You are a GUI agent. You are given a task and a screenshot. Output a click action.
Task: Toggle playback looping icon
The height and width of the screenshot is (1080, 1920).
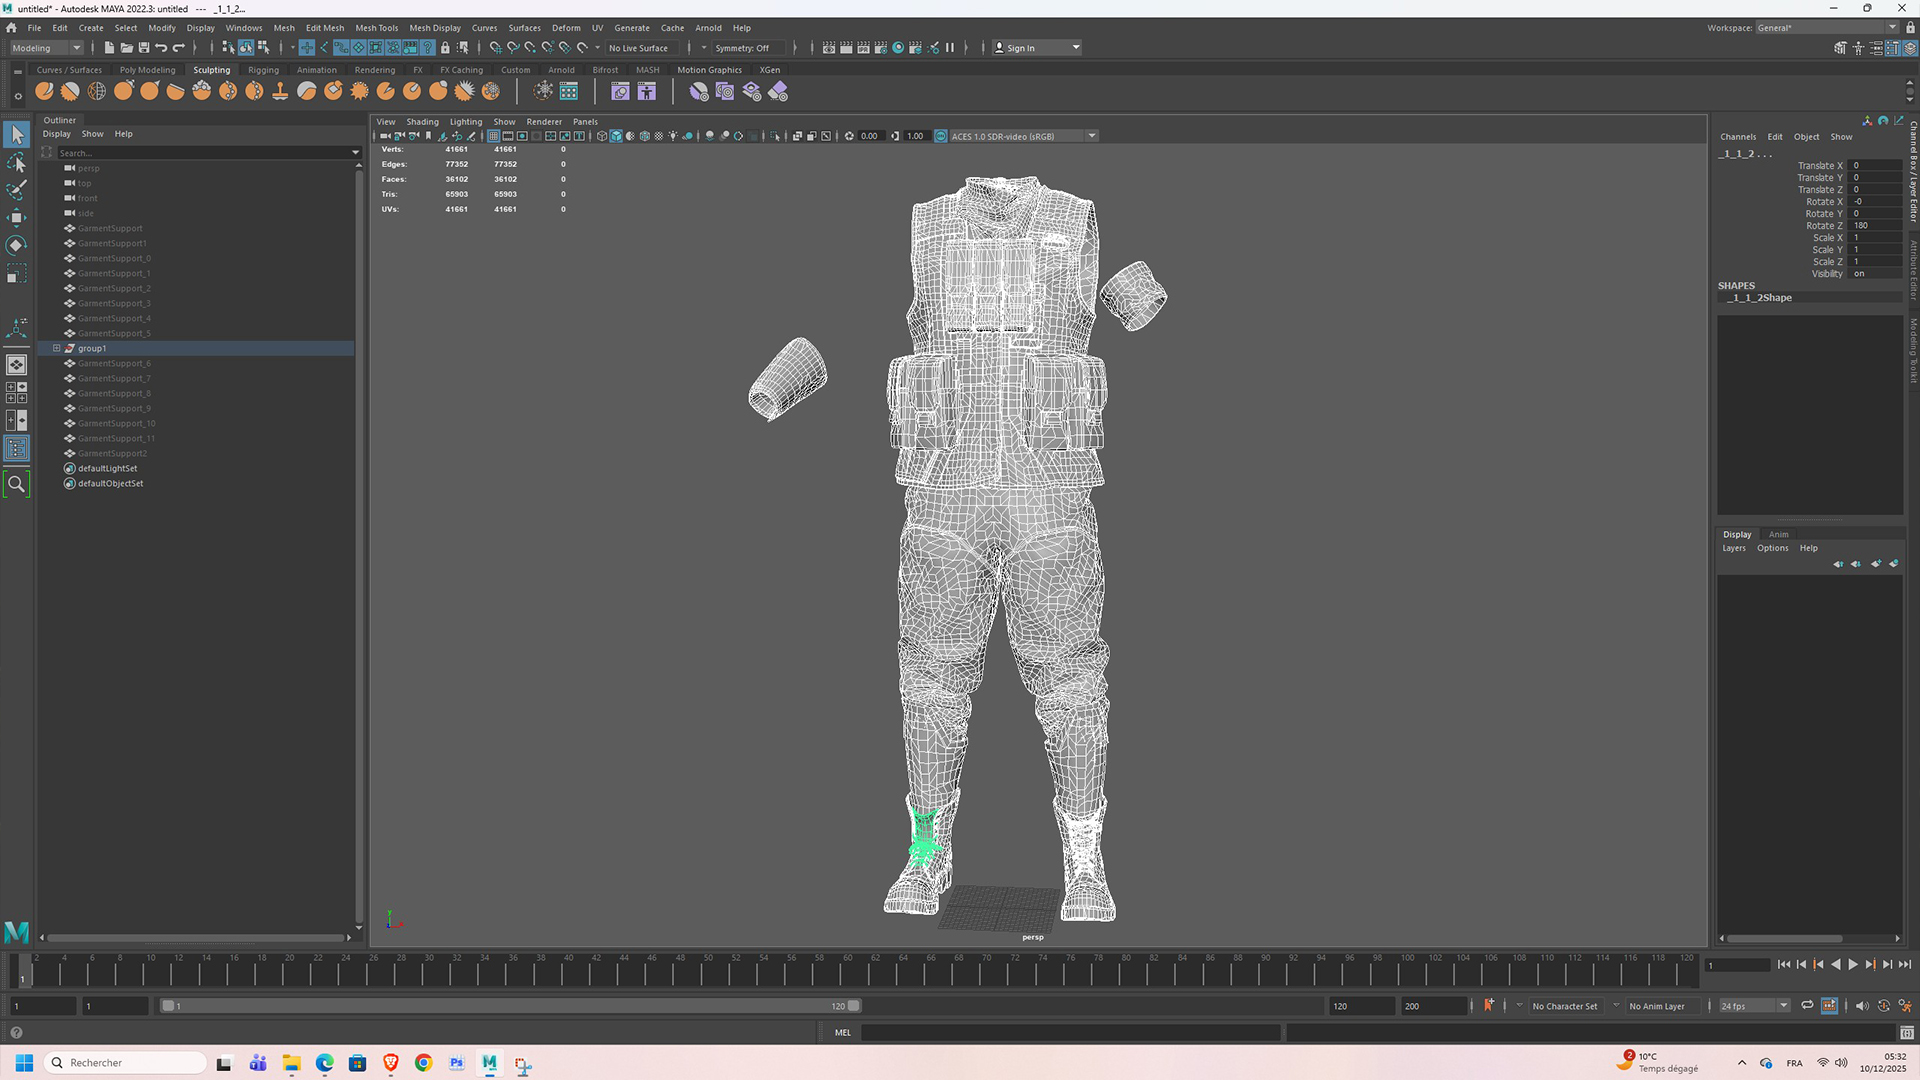(x=1807, y=1006)
